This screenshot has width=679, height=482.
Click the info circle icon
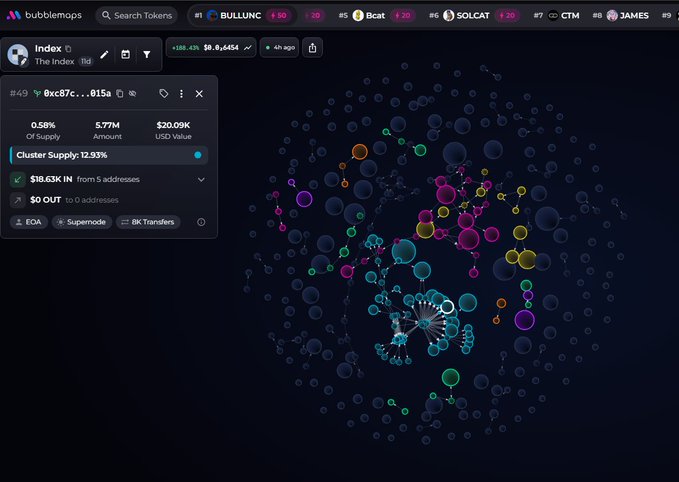click(201, 222)
